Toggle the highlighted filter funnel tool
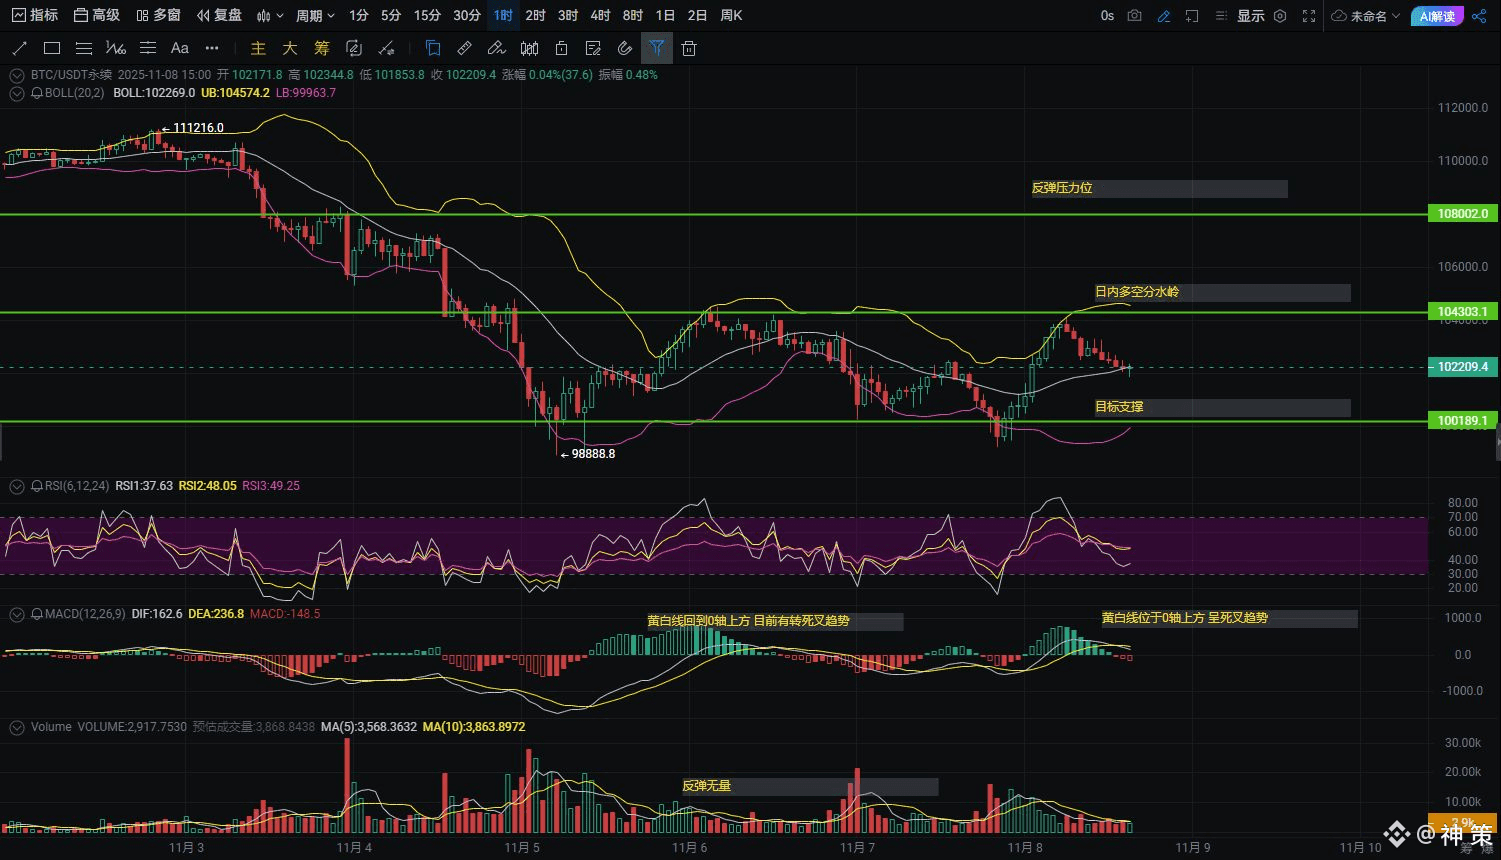 click(x=656, y=48)
